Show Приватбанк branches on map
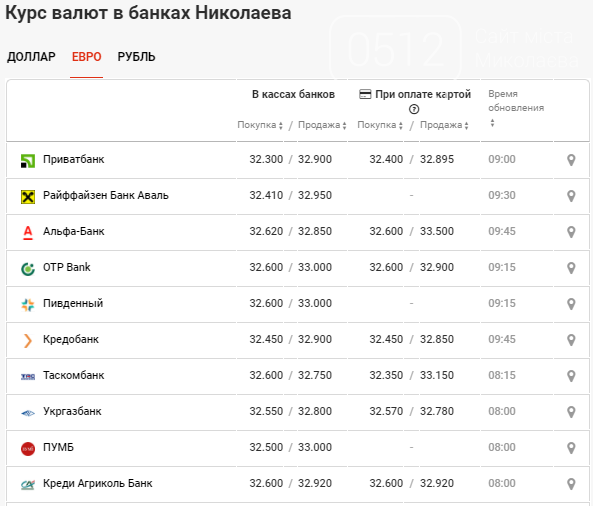Viewport: 593px width, 506px height. tap(571, 160)
